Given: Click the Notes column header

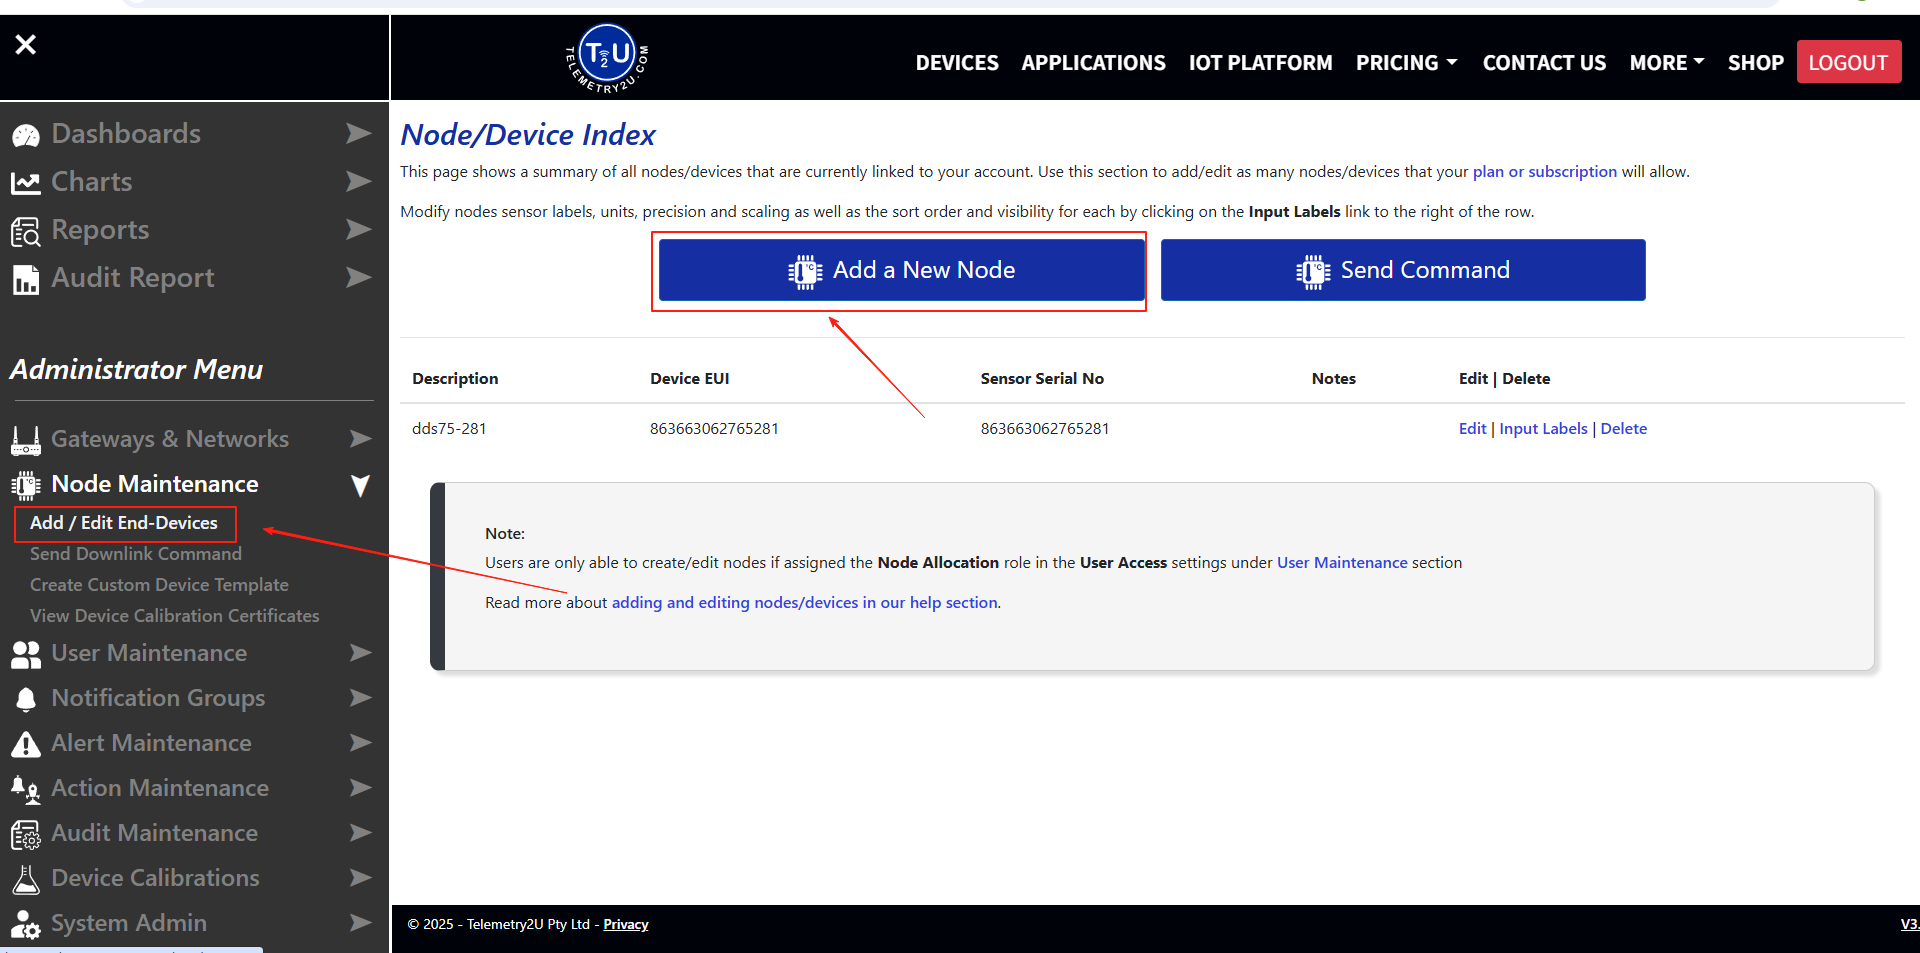Looking at the screenshot, I should point(1334,379).
